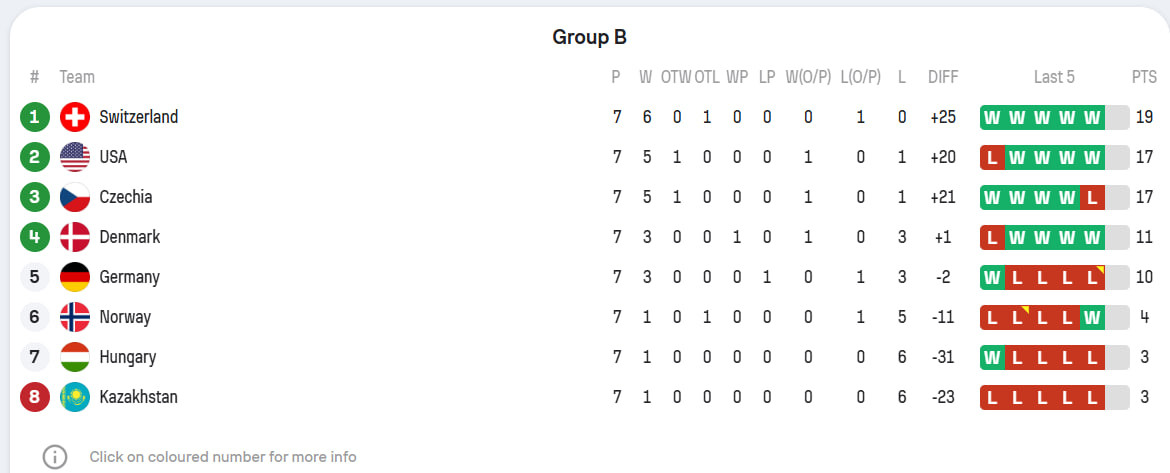
Task: Click the Denmark flag icon
Action: 75,237
